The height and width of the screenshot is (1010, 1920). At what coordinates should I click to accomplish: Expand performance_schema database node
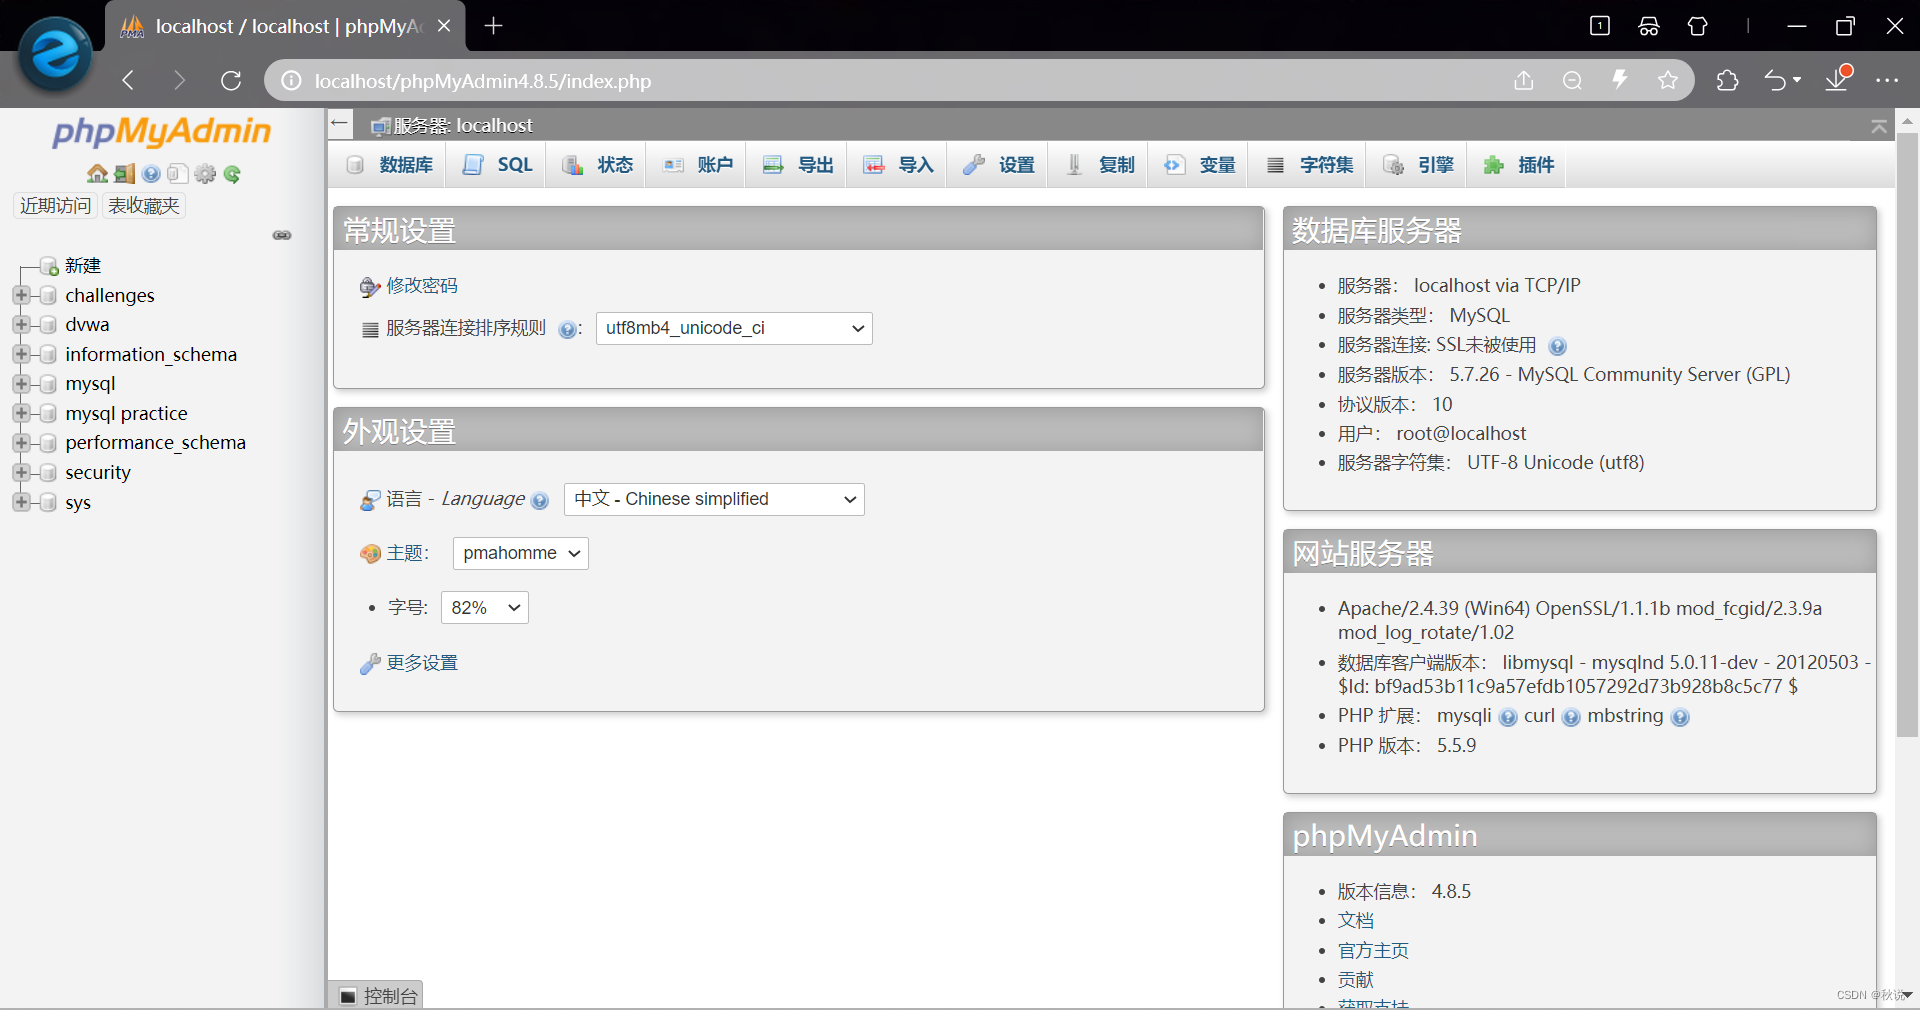21,443
